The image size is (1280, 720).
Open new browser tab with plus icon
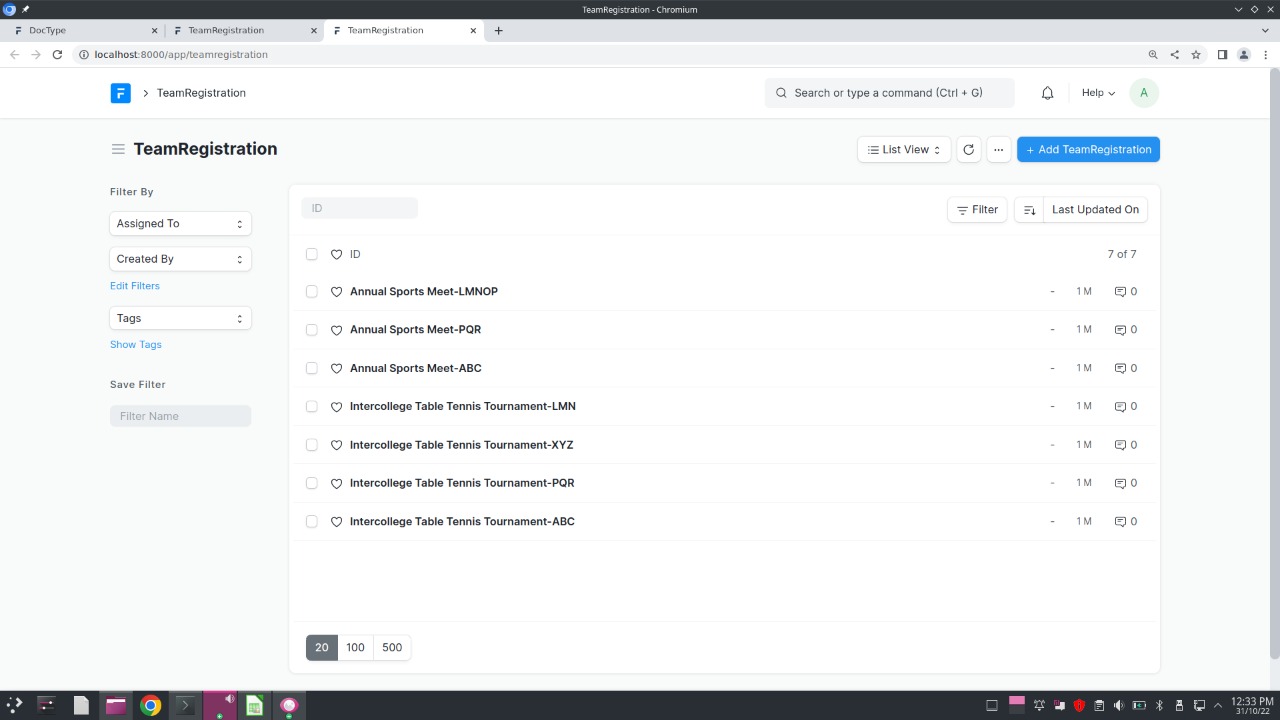pos(498,30)
